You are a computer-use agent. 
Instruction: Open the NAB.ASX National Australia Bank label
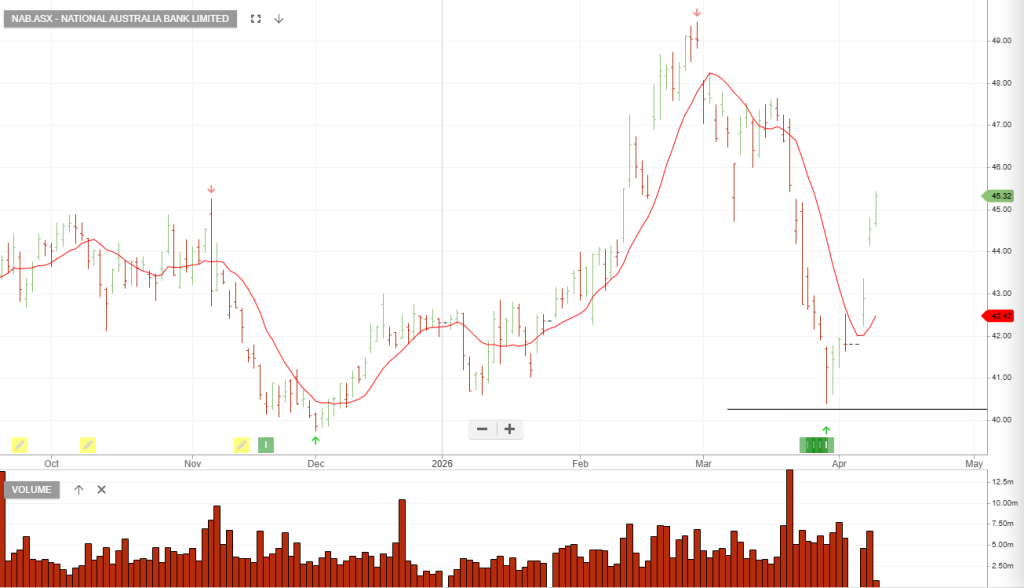pyautogui.click(x=119, y=19)
